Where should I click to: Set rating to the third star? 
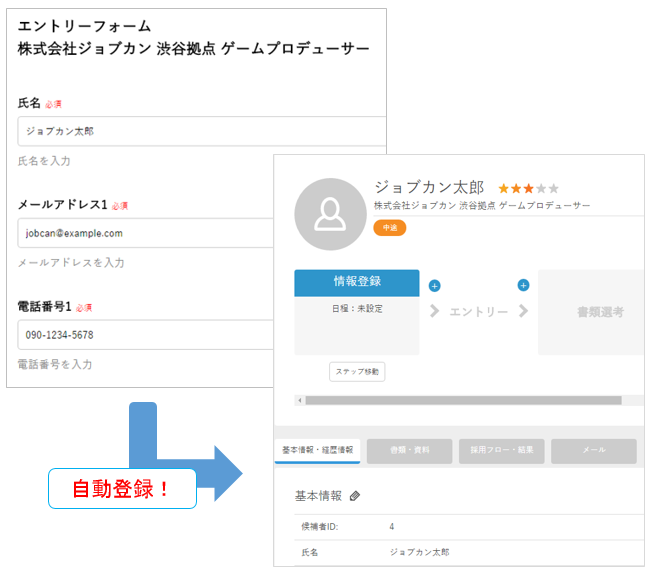point(528,188)
